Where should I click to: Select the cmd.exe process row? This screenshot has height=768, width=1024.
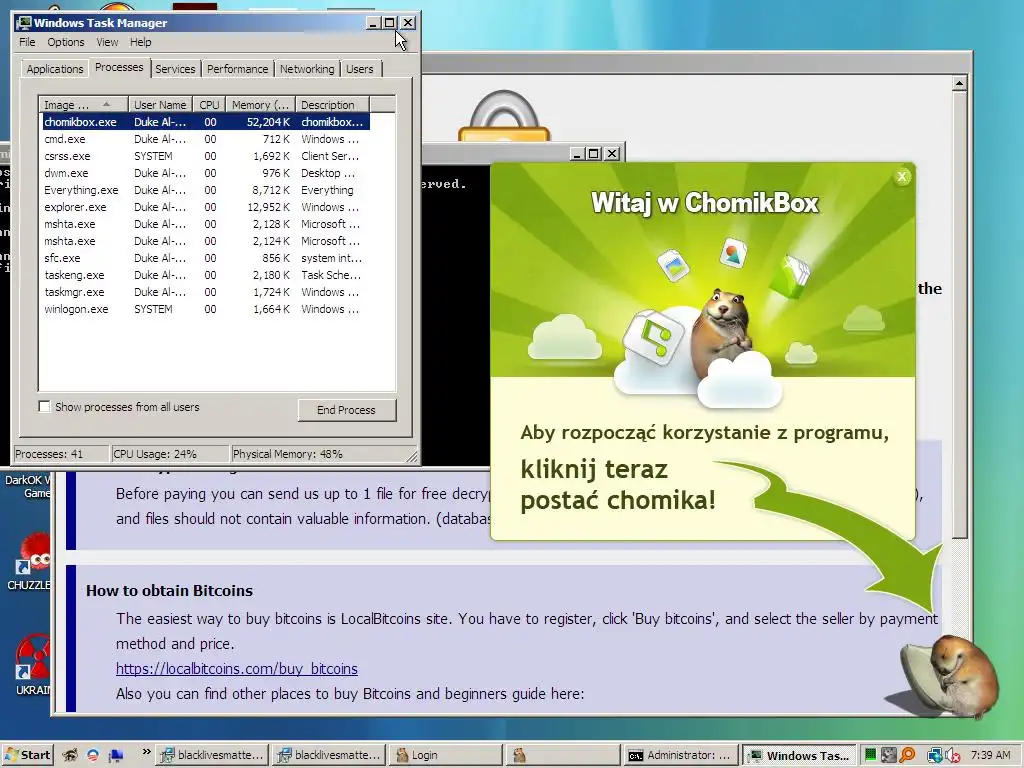206,139
